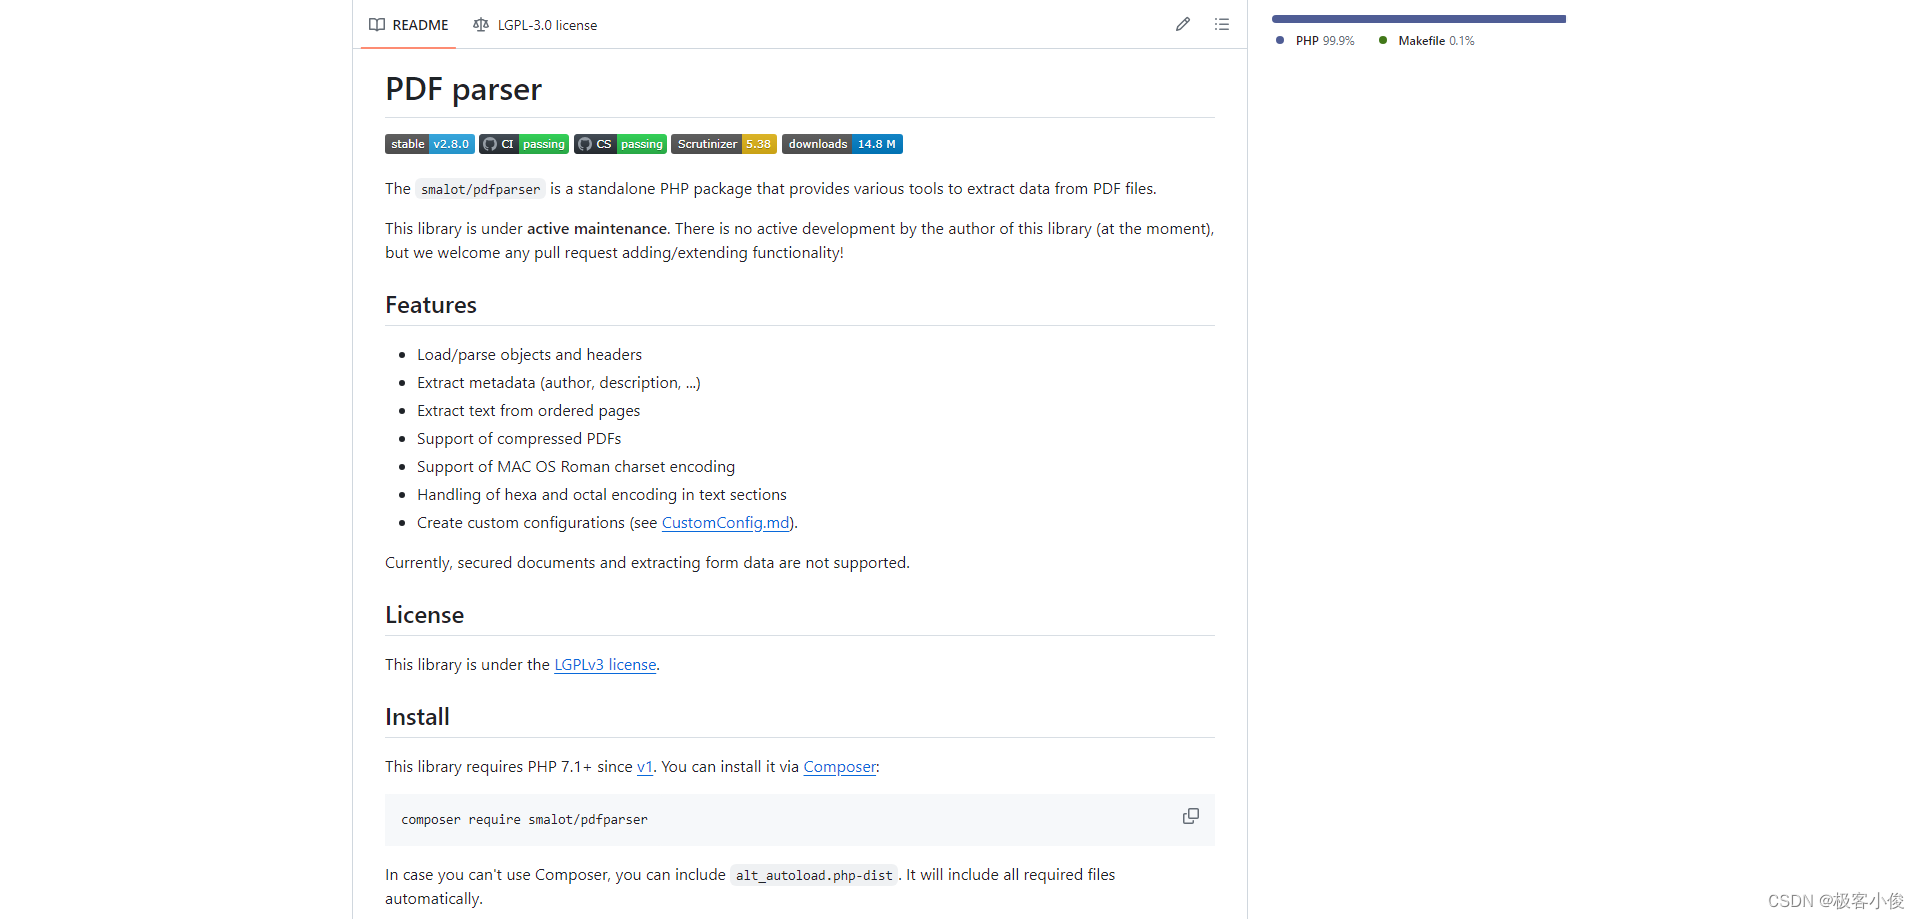Click the scales icon beside LGPL-3.0 license

click(481, 25)
